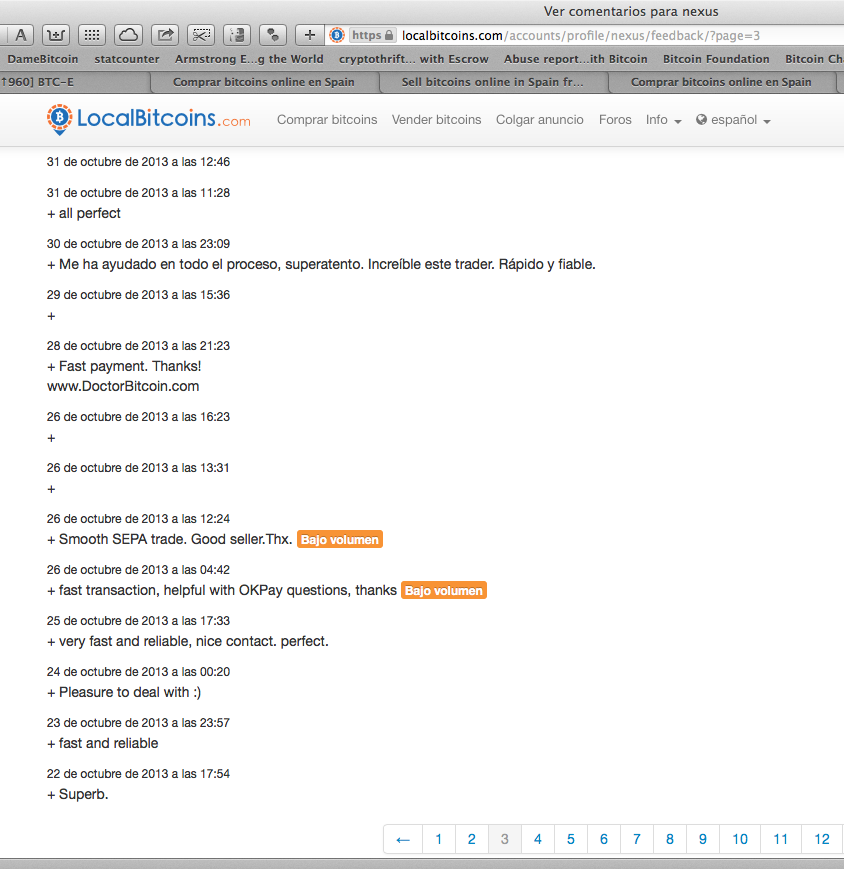Go to feedback page 10
The height and width of the screenshot is (869, 844).
click(x=740, y=839)
